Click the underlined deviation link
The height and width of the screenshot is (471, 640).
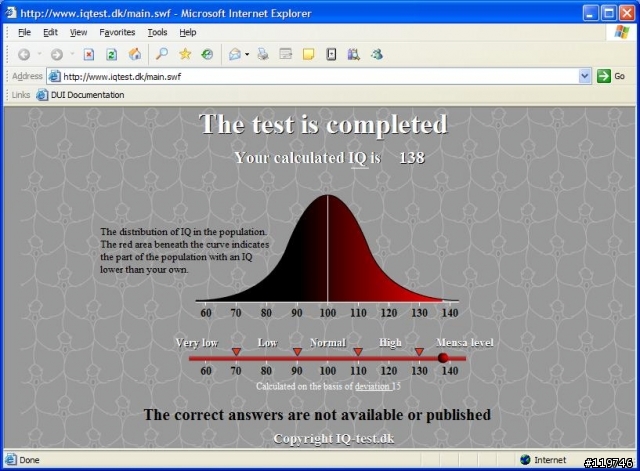click(372, 386)
